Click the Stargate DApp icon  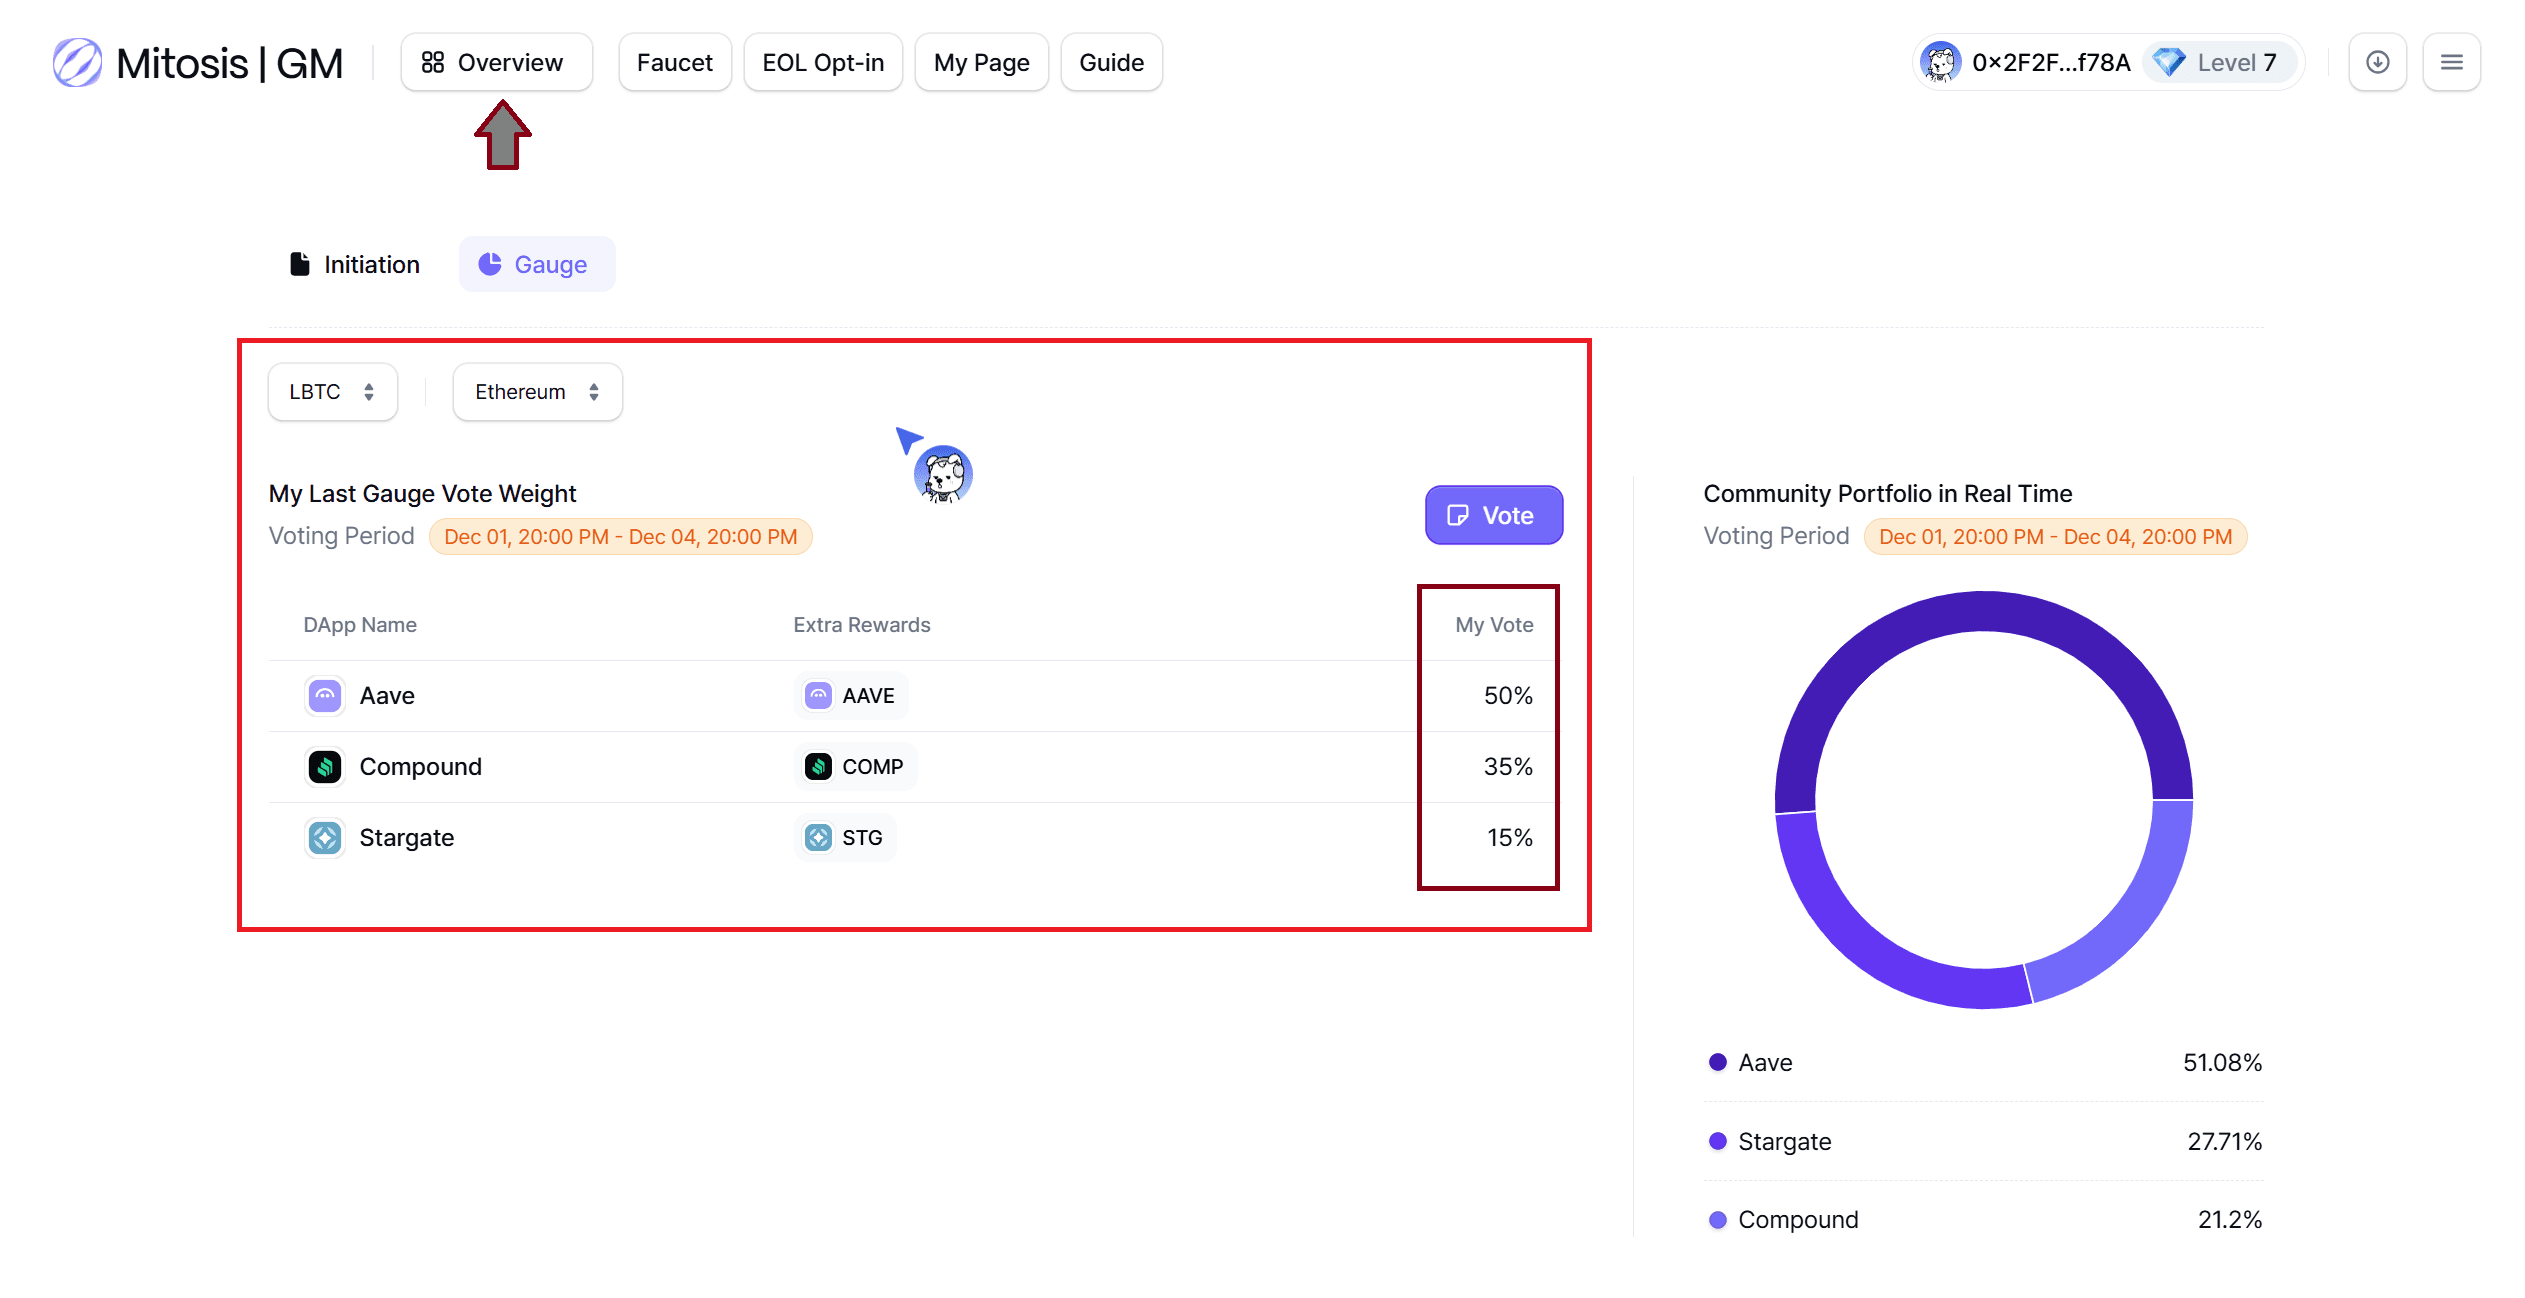pyautogui.click(x=325, y=838)
